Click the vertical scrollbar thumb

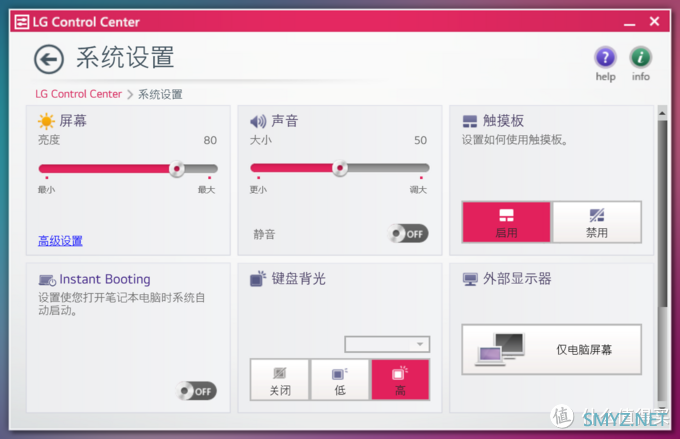tap(662, 213)
